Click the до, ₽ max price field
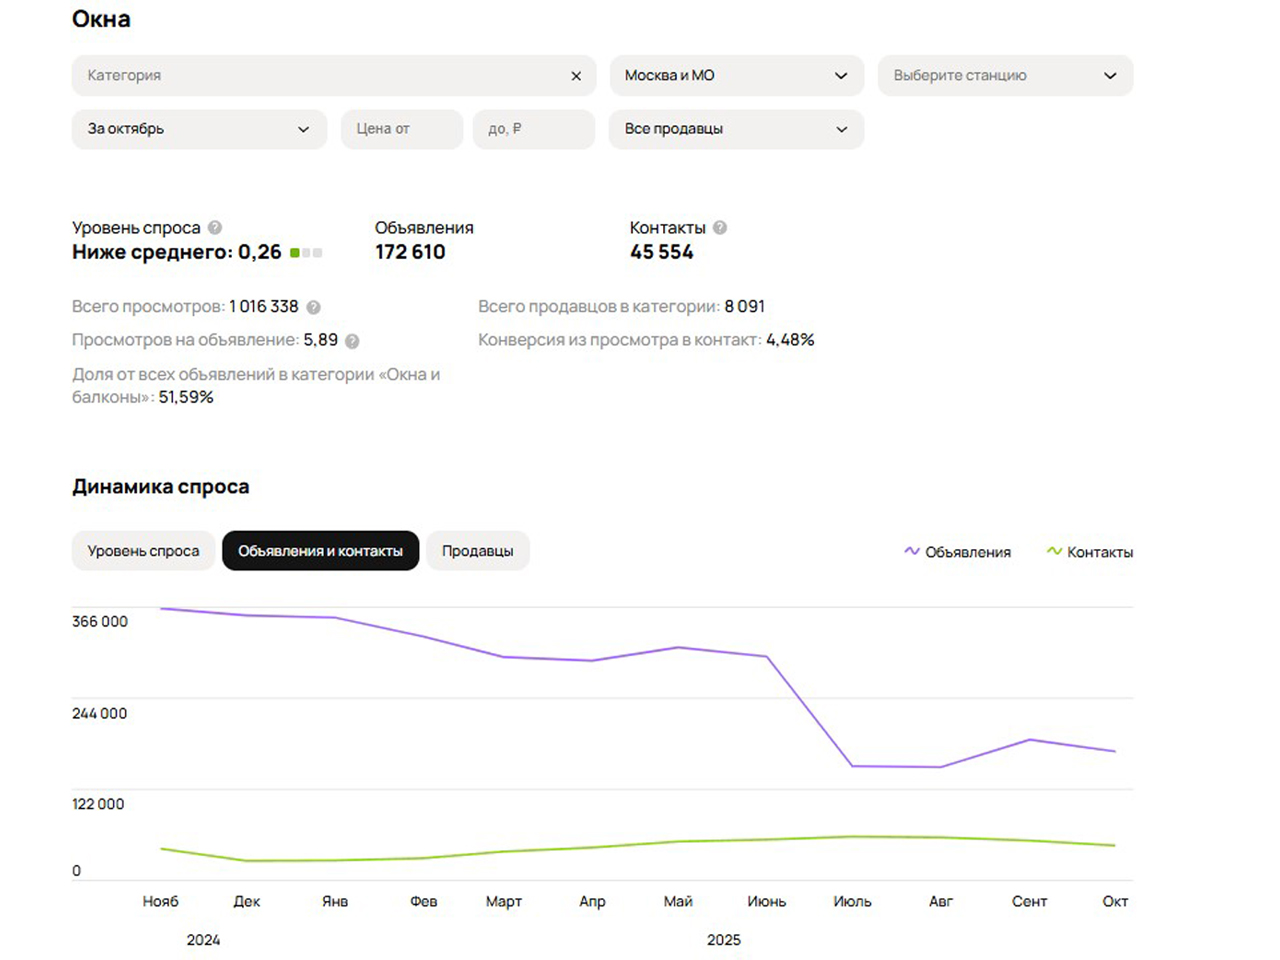This screenshot has height=960, width=1280. 533,129
